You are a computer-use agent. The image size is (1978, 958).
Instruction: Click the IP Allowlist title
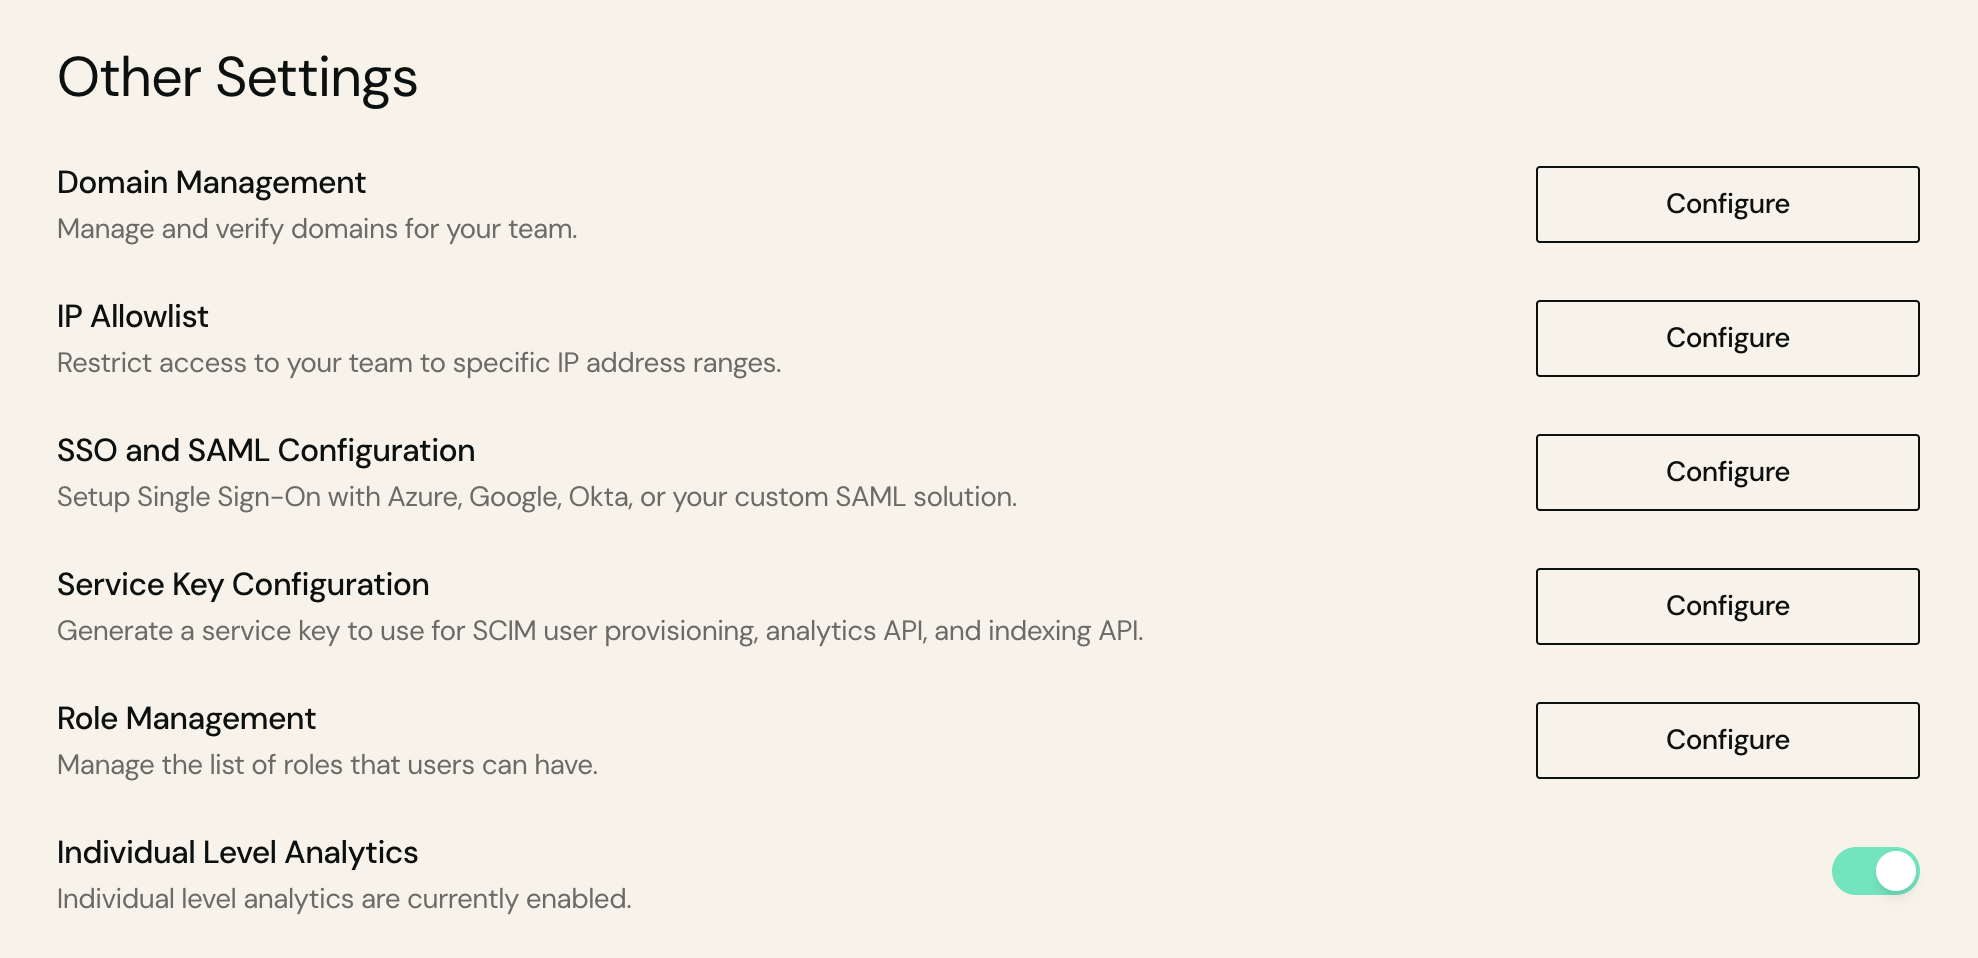tap(132, 317)
